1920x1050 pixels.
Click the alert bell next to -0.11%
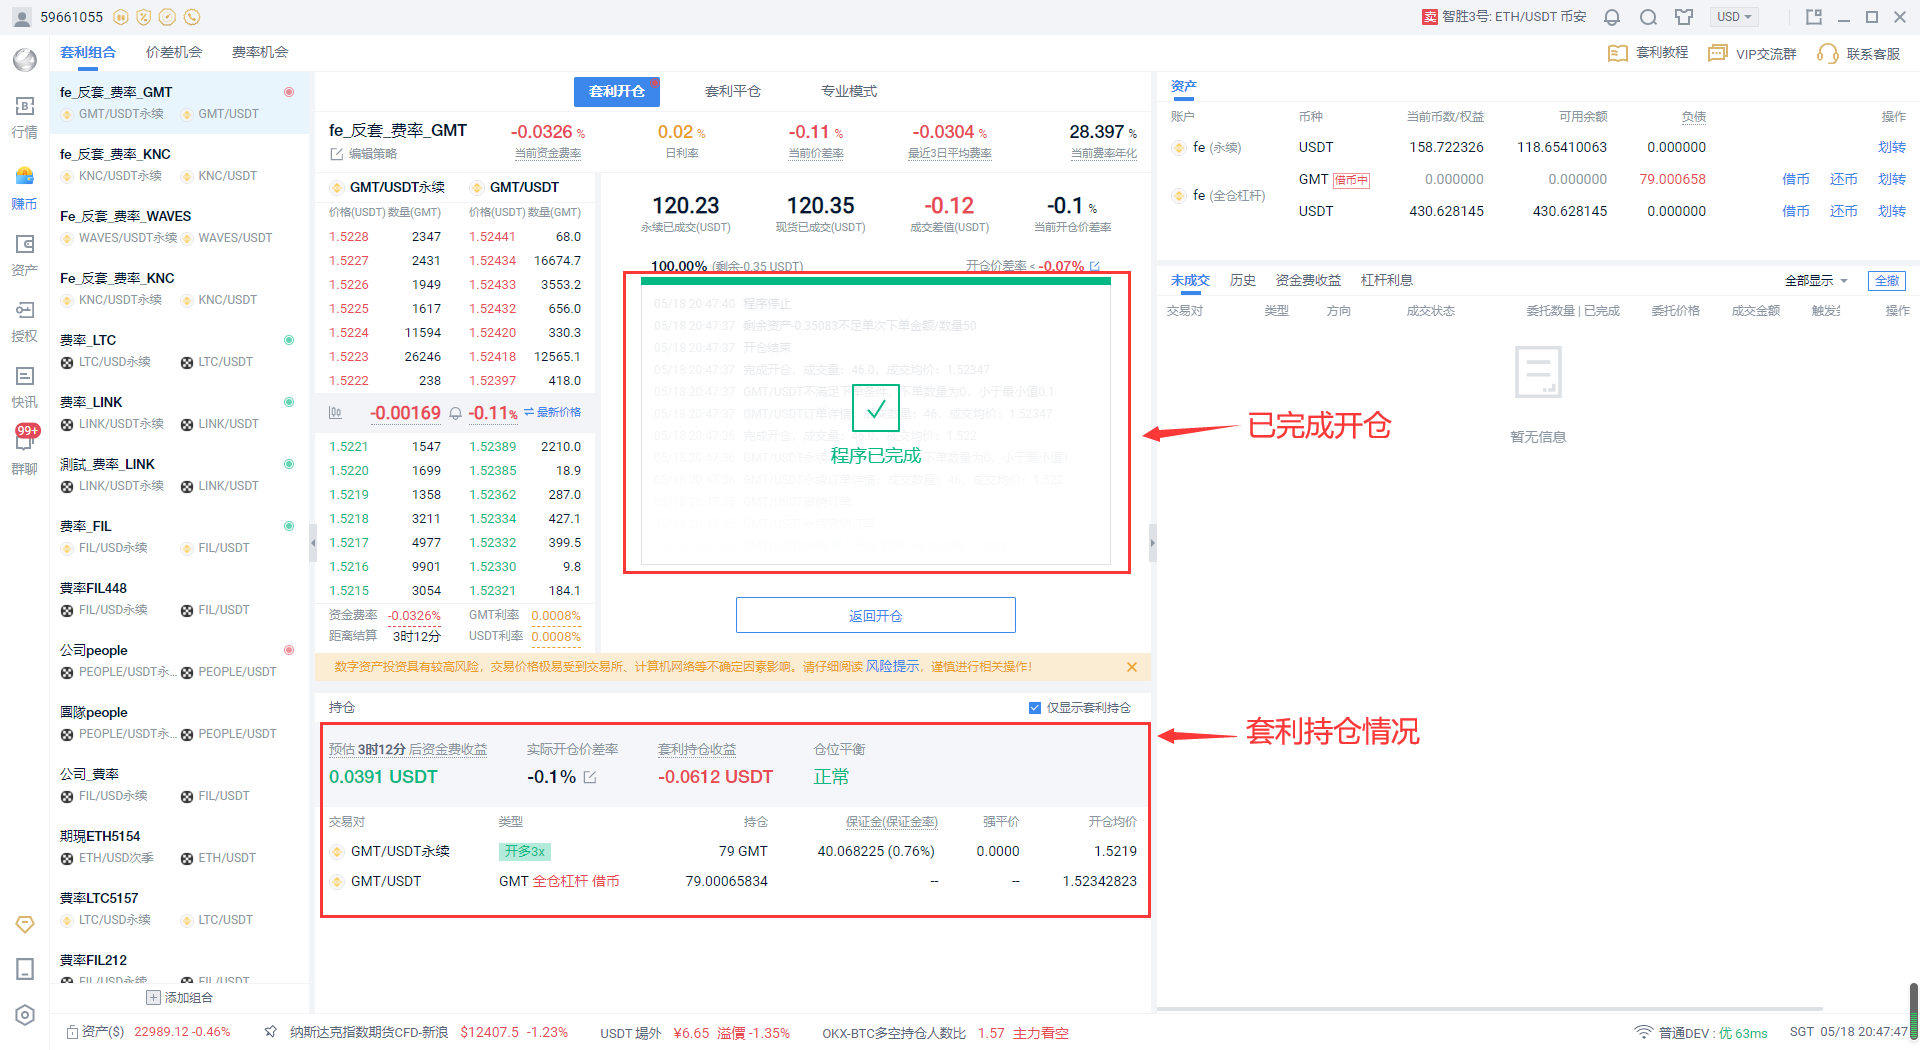[456, 413]
